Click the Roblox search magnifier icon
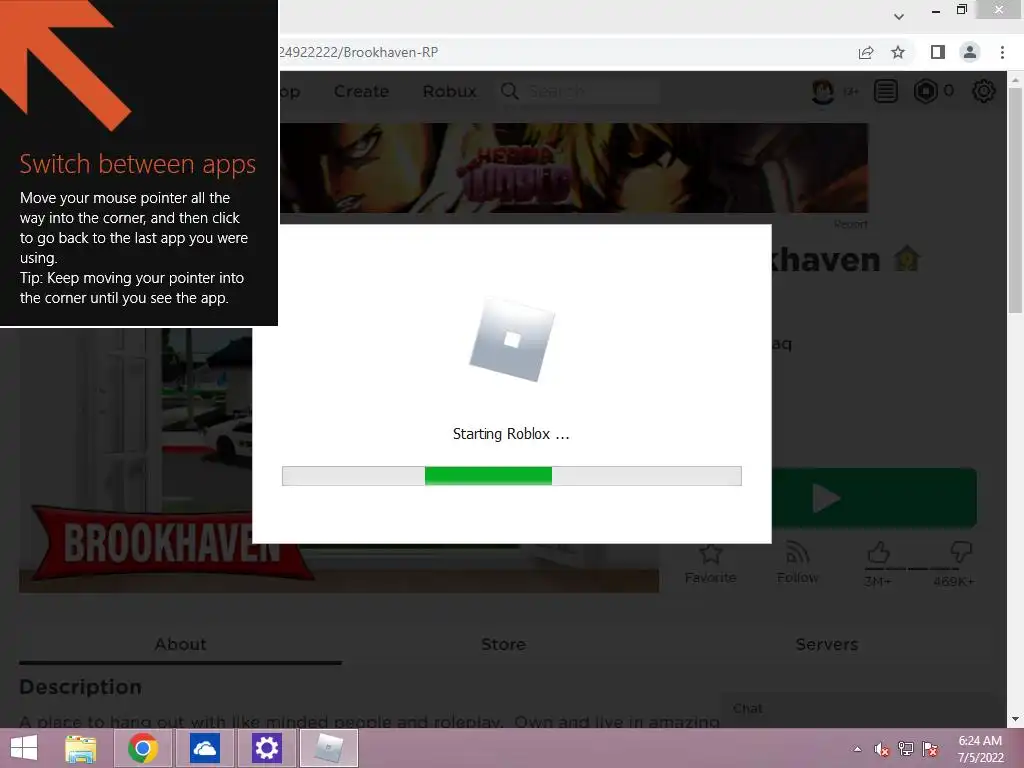 pos(510,91)
